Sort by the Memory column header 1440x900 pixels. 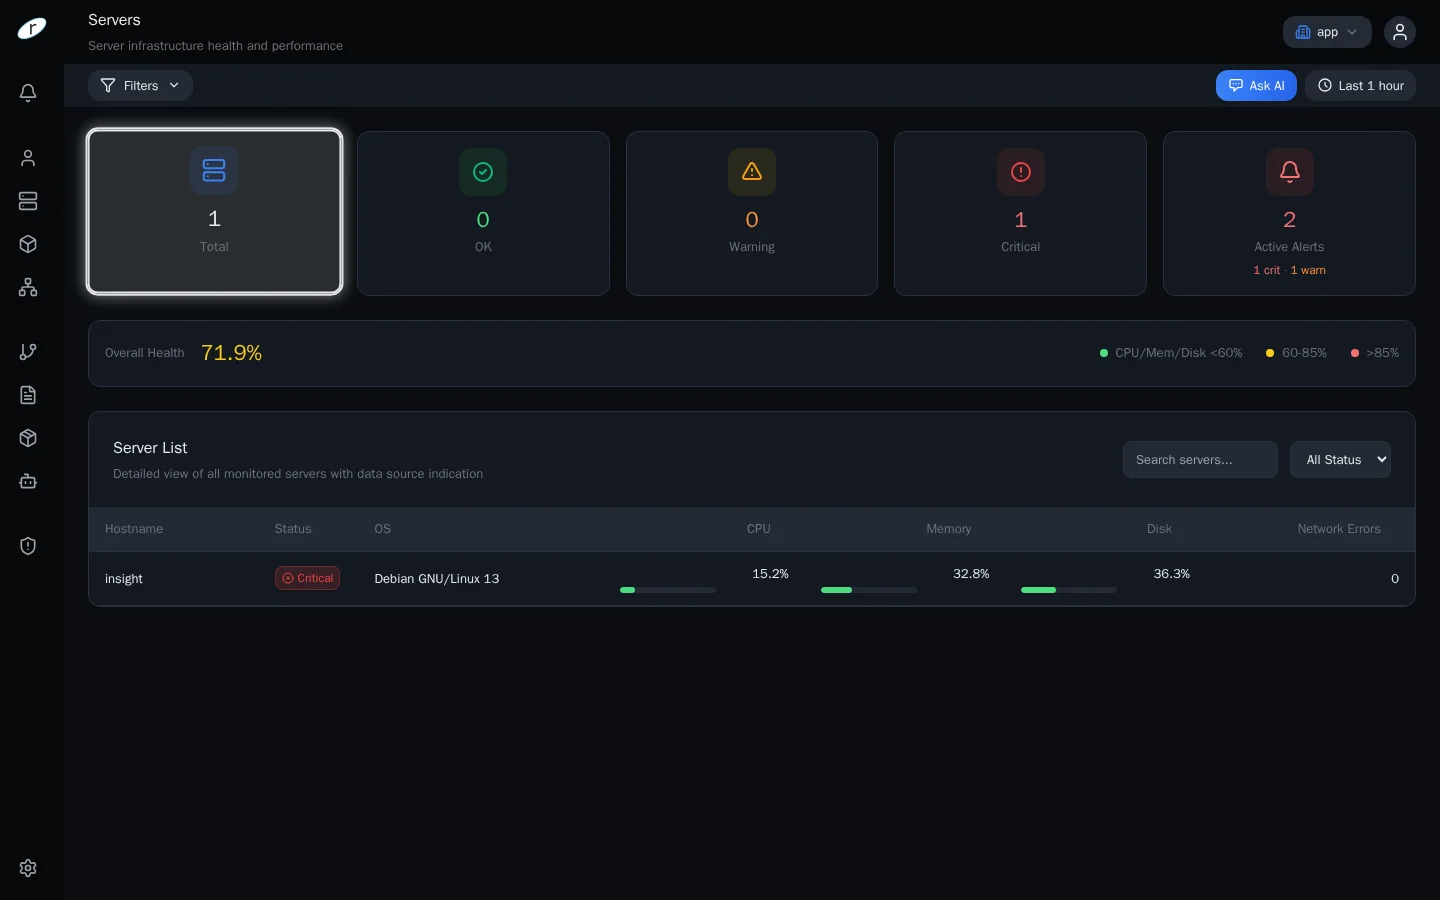click(x=949, y=529)
